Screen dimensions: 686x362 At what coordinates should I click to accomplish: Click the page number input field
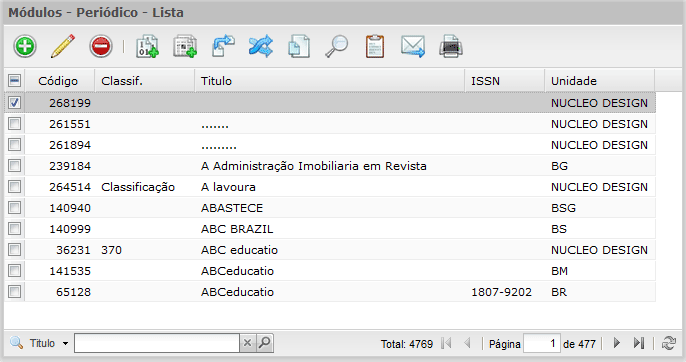pos(542,343)
